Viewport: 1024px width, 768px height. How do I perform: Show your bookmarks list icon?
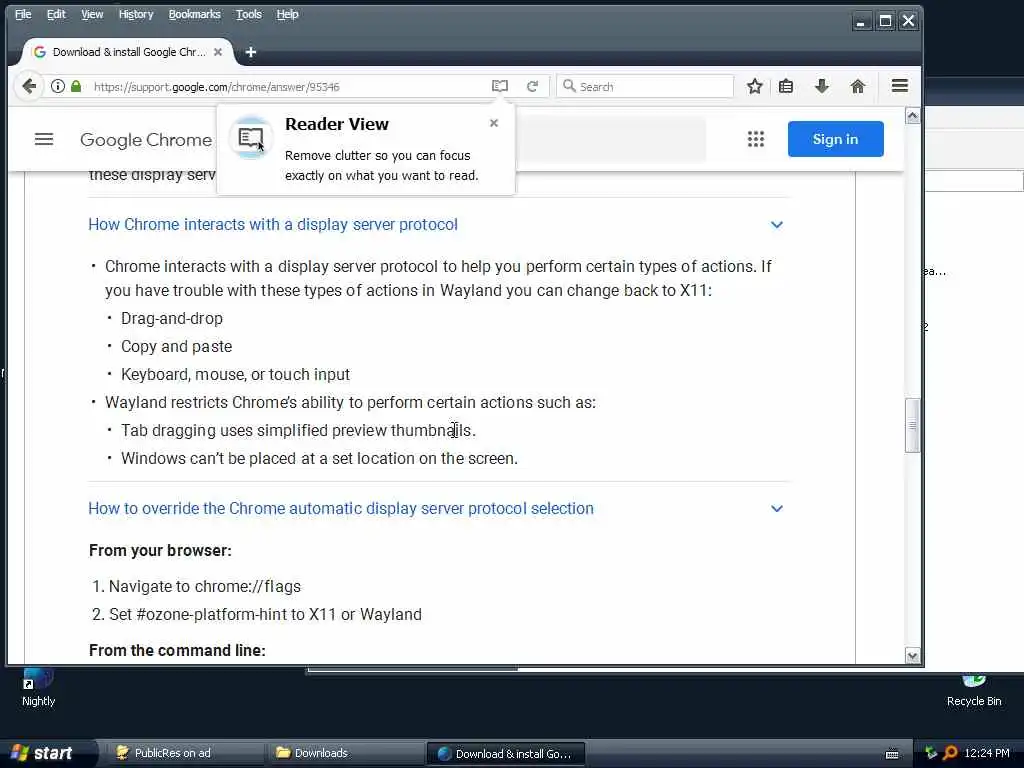[x=786, y=86]
